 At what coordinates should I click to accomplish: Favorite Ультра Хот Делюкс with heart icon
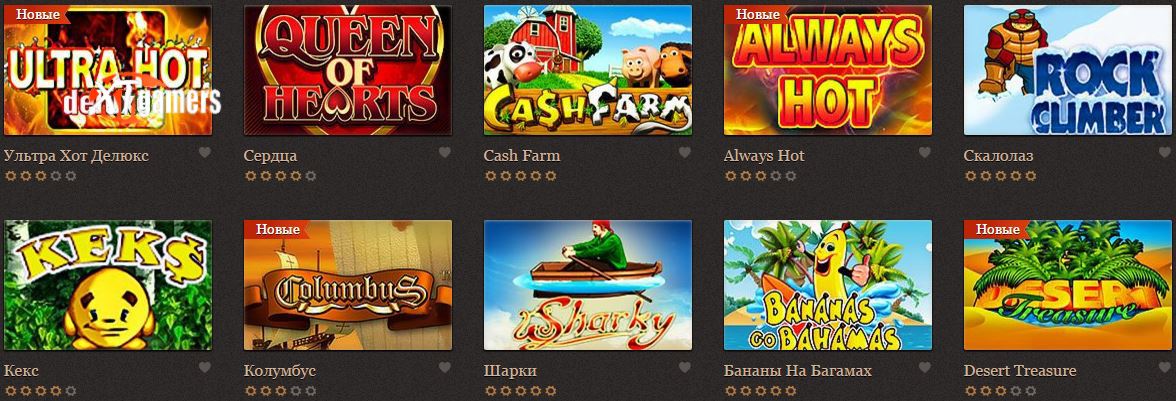(x=205, y=152)
